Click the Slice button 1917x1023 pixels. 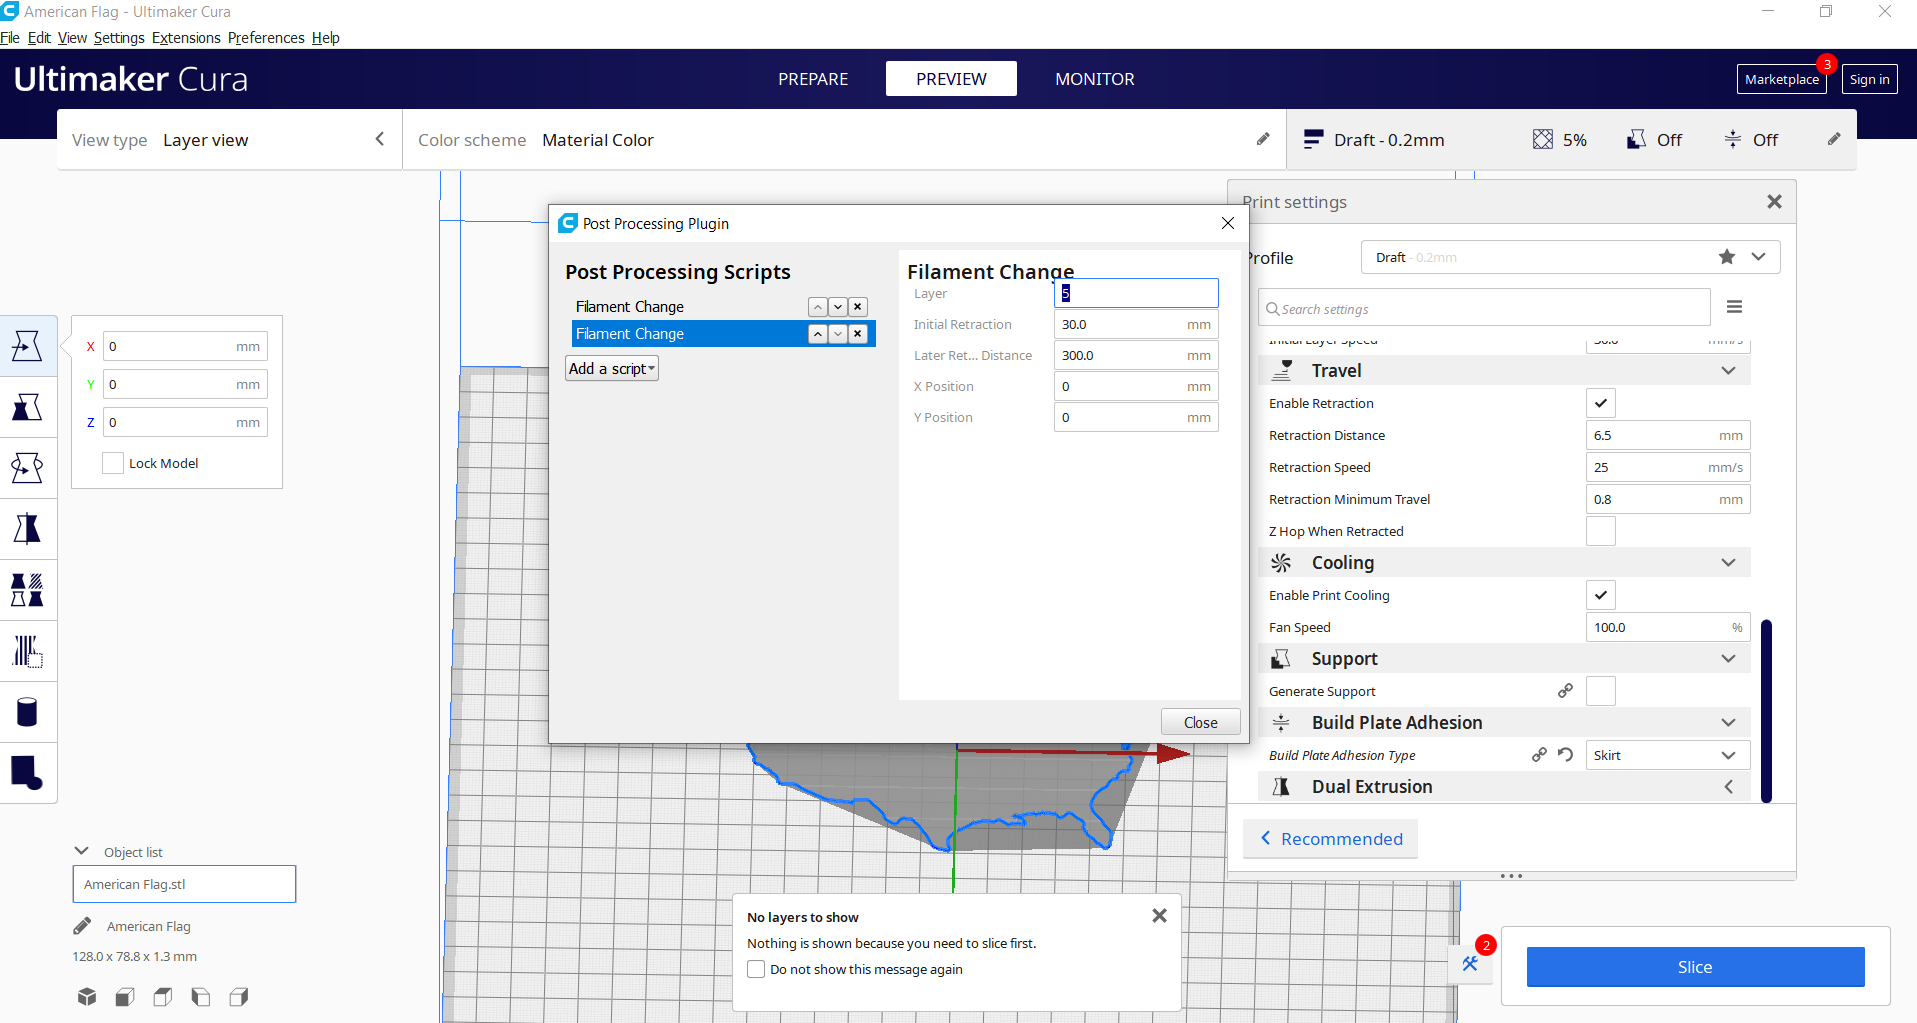1695,967
